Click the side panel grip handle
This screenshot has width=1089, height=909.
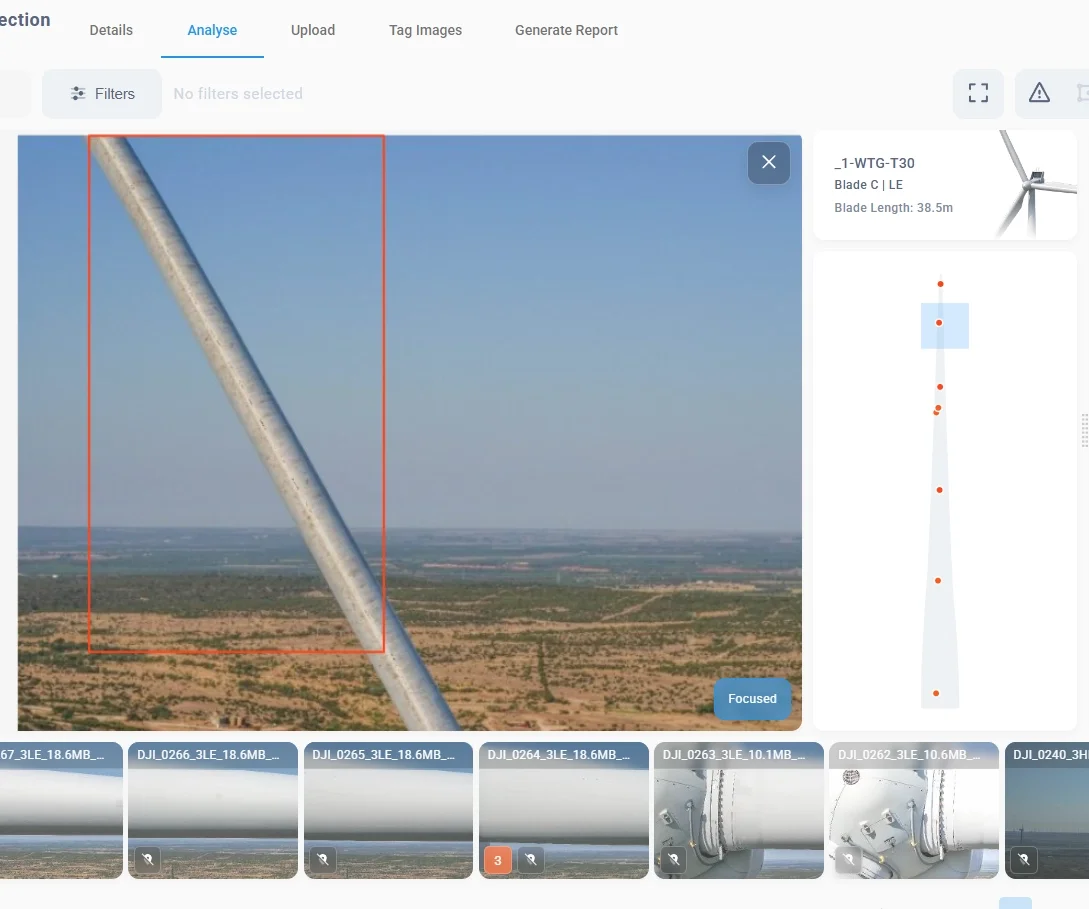coord(1085,431)
